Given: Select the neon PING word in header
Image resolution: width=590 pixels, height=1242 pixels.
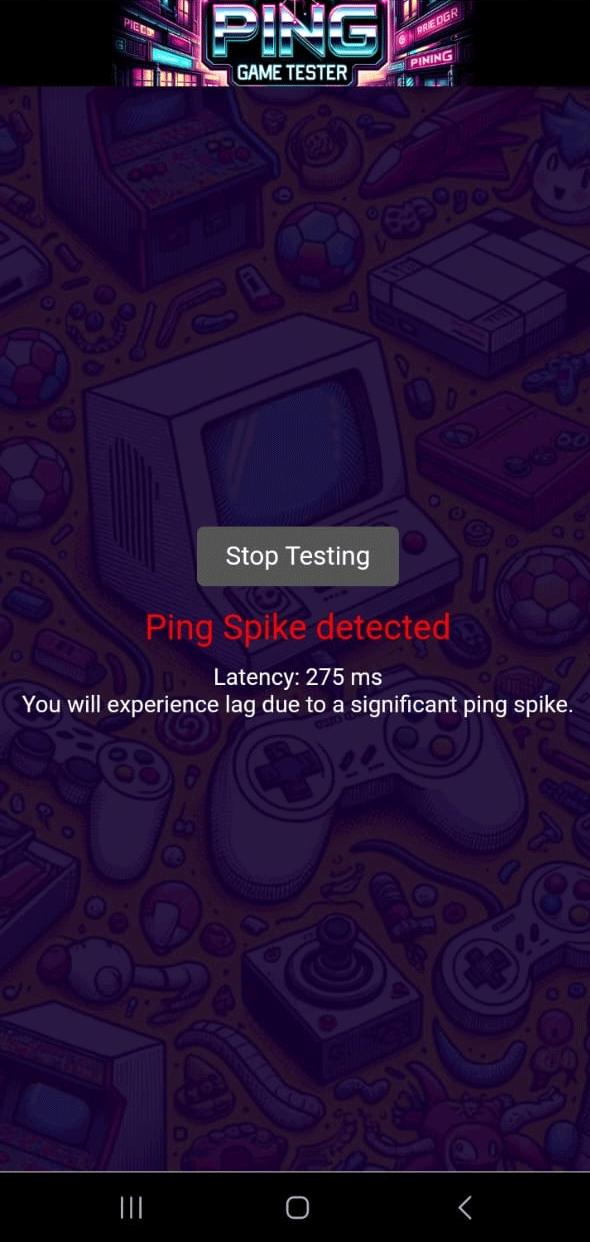Looking at the screenshot, I should [297, 30].
